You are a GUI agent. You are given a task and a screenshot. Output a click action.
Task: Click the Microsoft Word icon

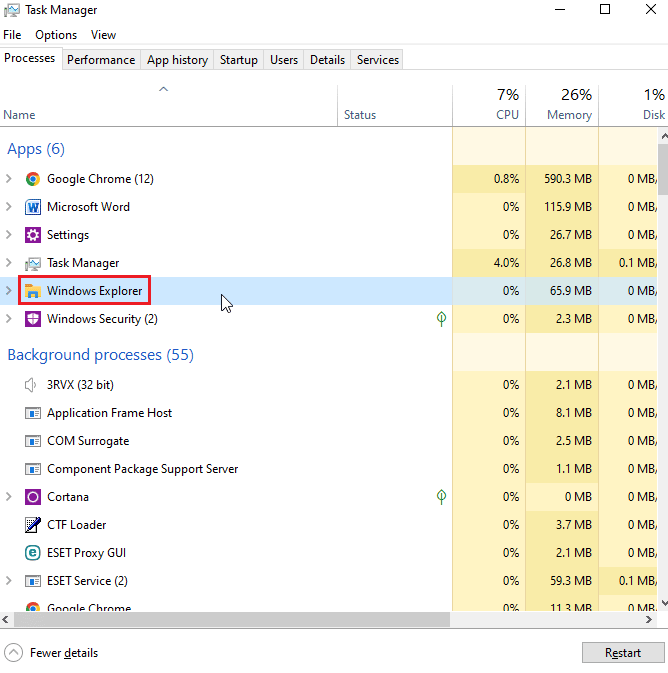point(32,207)
